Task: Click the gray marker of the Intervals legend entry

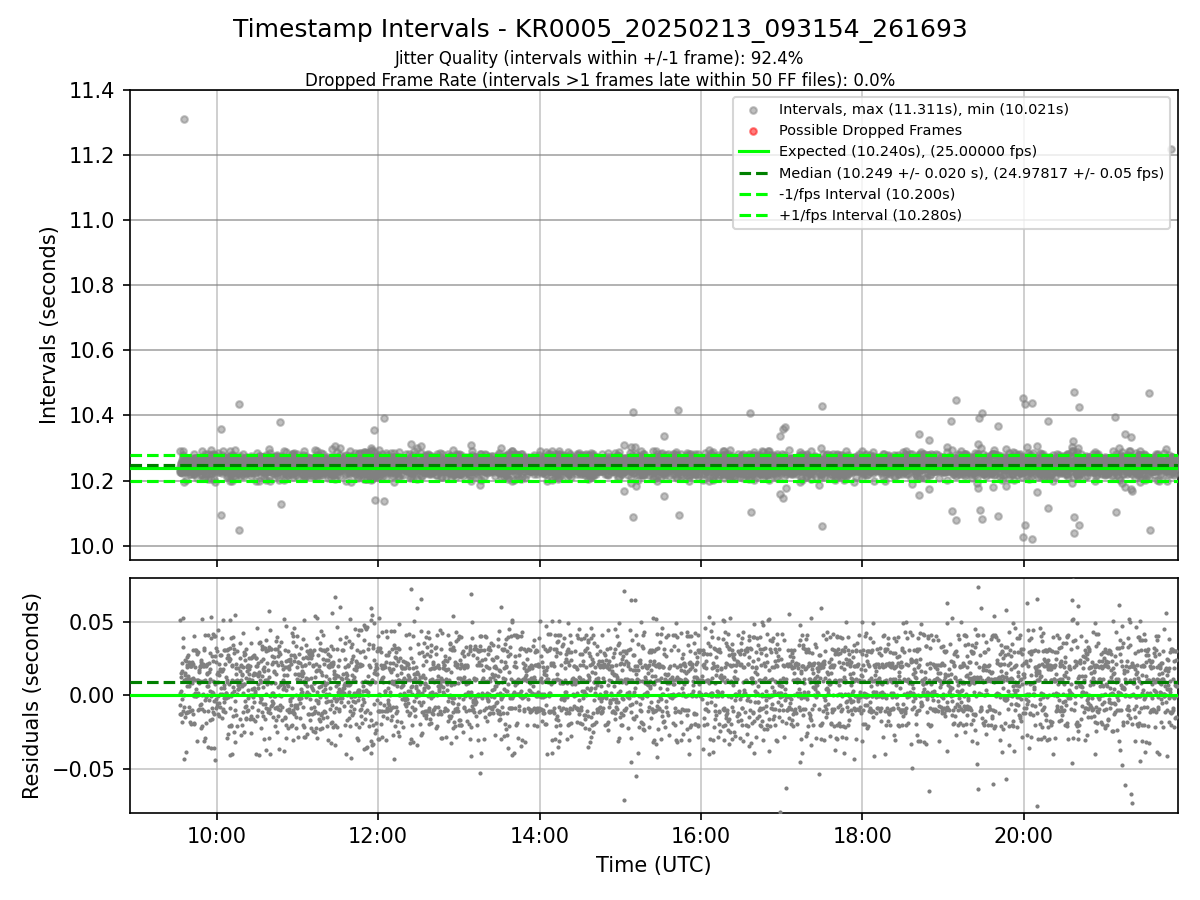Action: tap(754, 110)
